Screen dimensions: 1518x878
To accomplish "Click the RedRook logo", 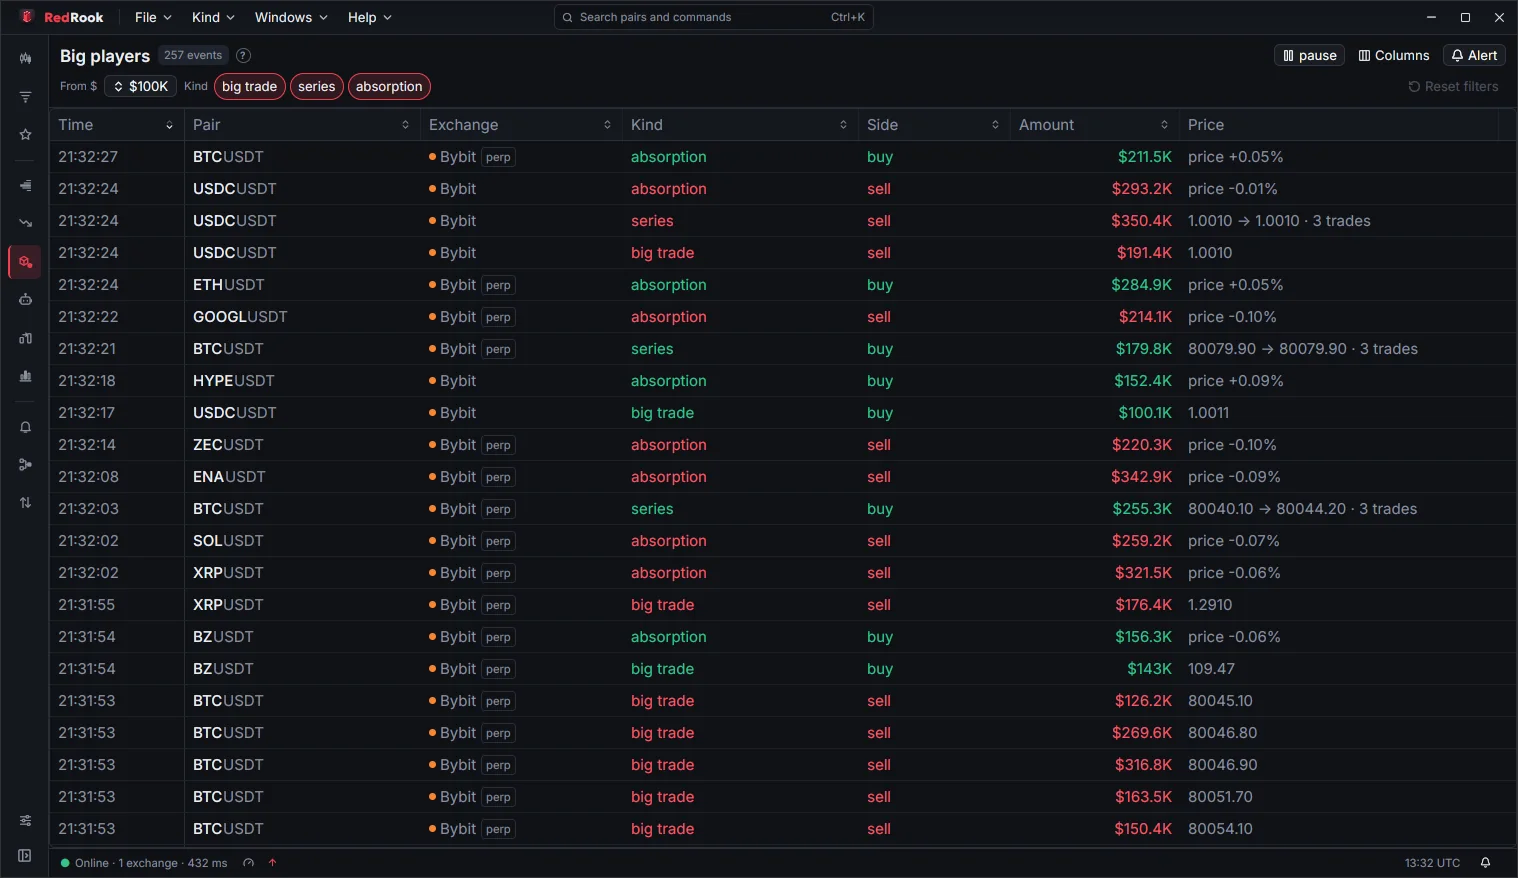I will coord(62,18).
